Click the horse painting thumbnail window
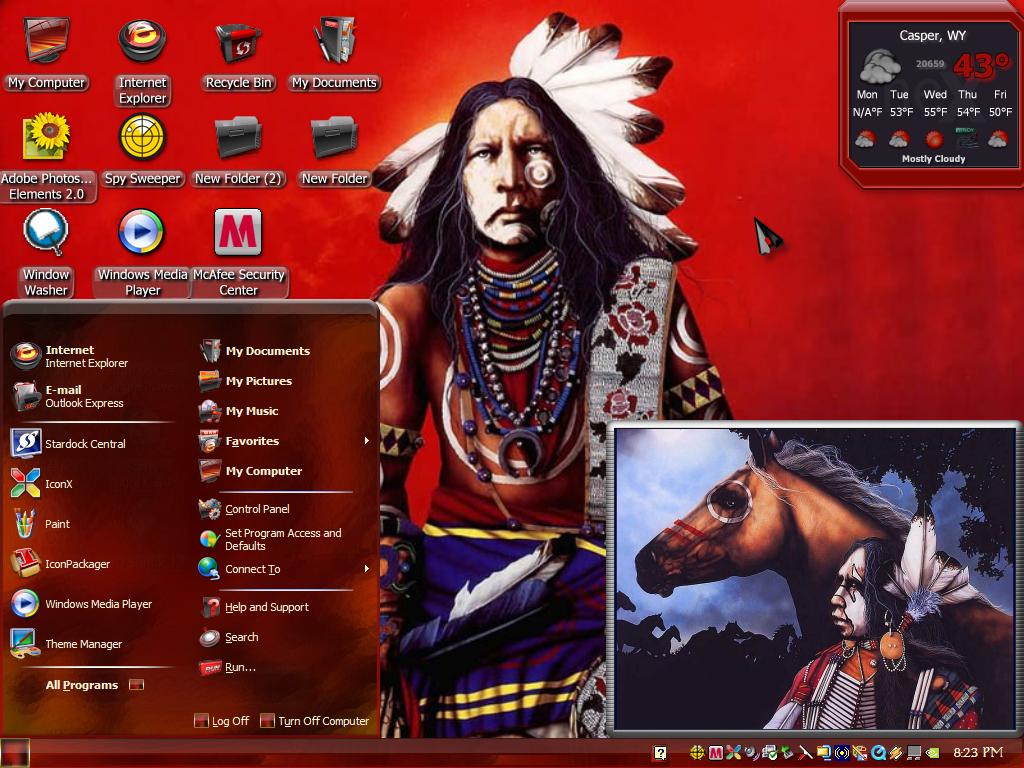Image resolution: width=1024 pixels, height=768 pixels. [813, 579]
